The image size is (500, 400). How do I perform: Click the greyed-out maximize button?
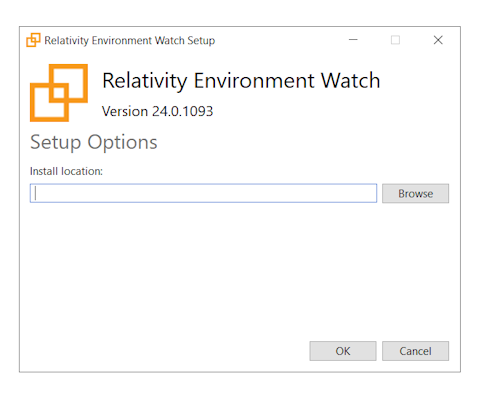pyautogui.click(x=395, y=40)
